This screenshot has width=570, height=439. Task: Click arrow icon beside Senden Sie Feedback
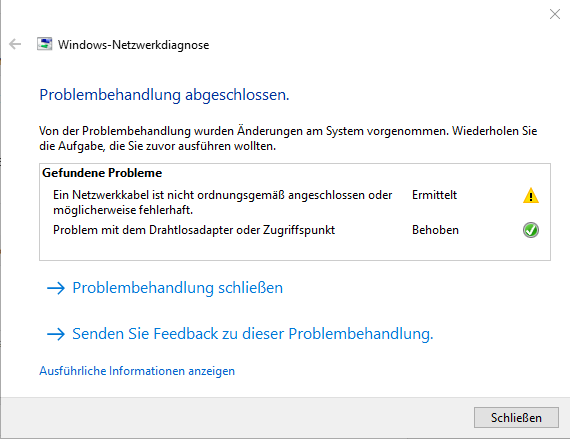(56, 334)
